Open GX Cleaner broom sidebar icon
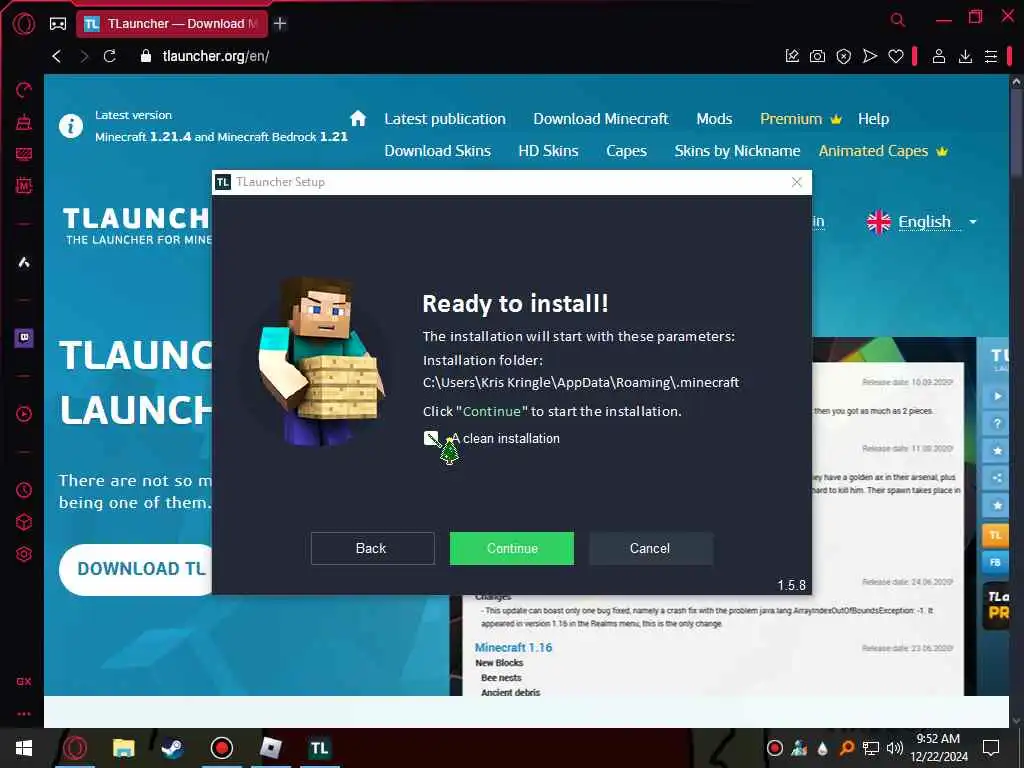The width and height of the screenshot is (1024, 768). click(x=24, y=121)
